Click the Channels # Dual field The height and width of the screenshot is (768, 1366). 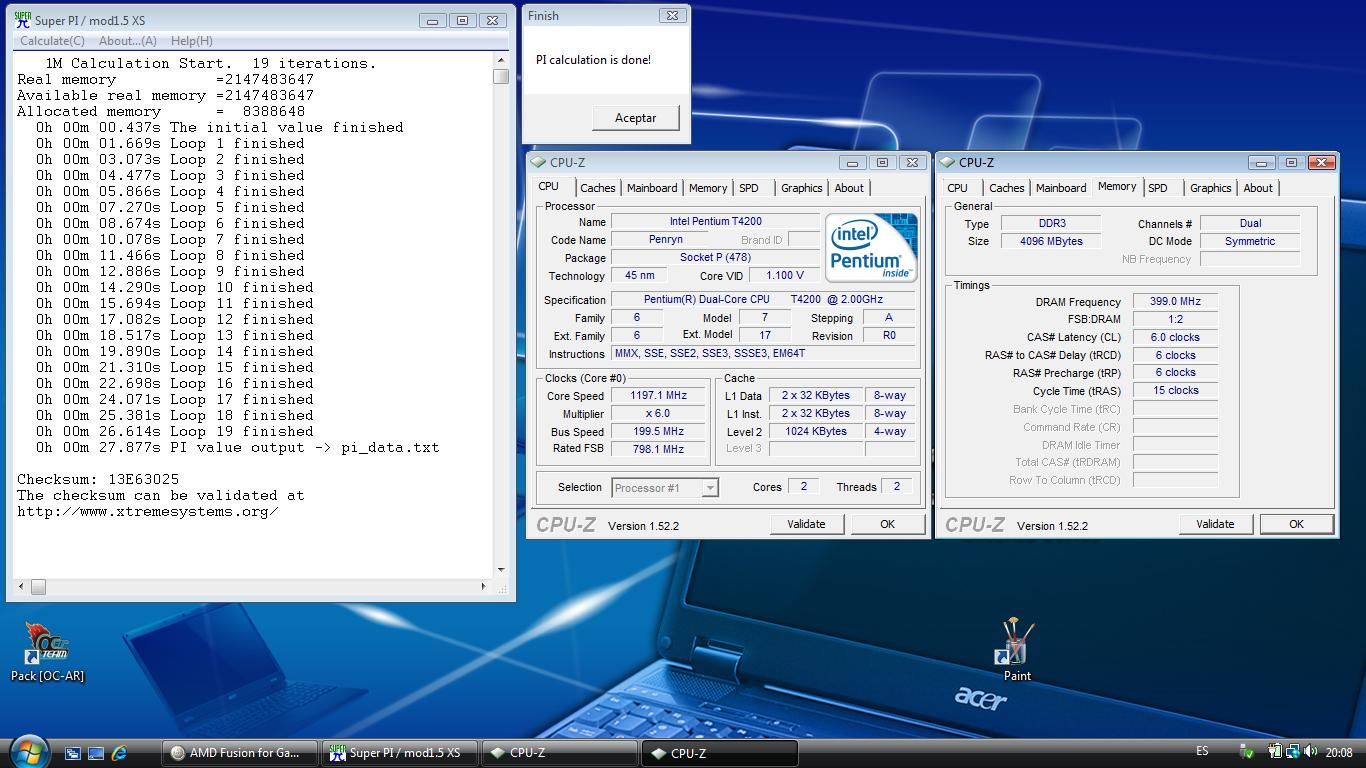click(1250, 223)
